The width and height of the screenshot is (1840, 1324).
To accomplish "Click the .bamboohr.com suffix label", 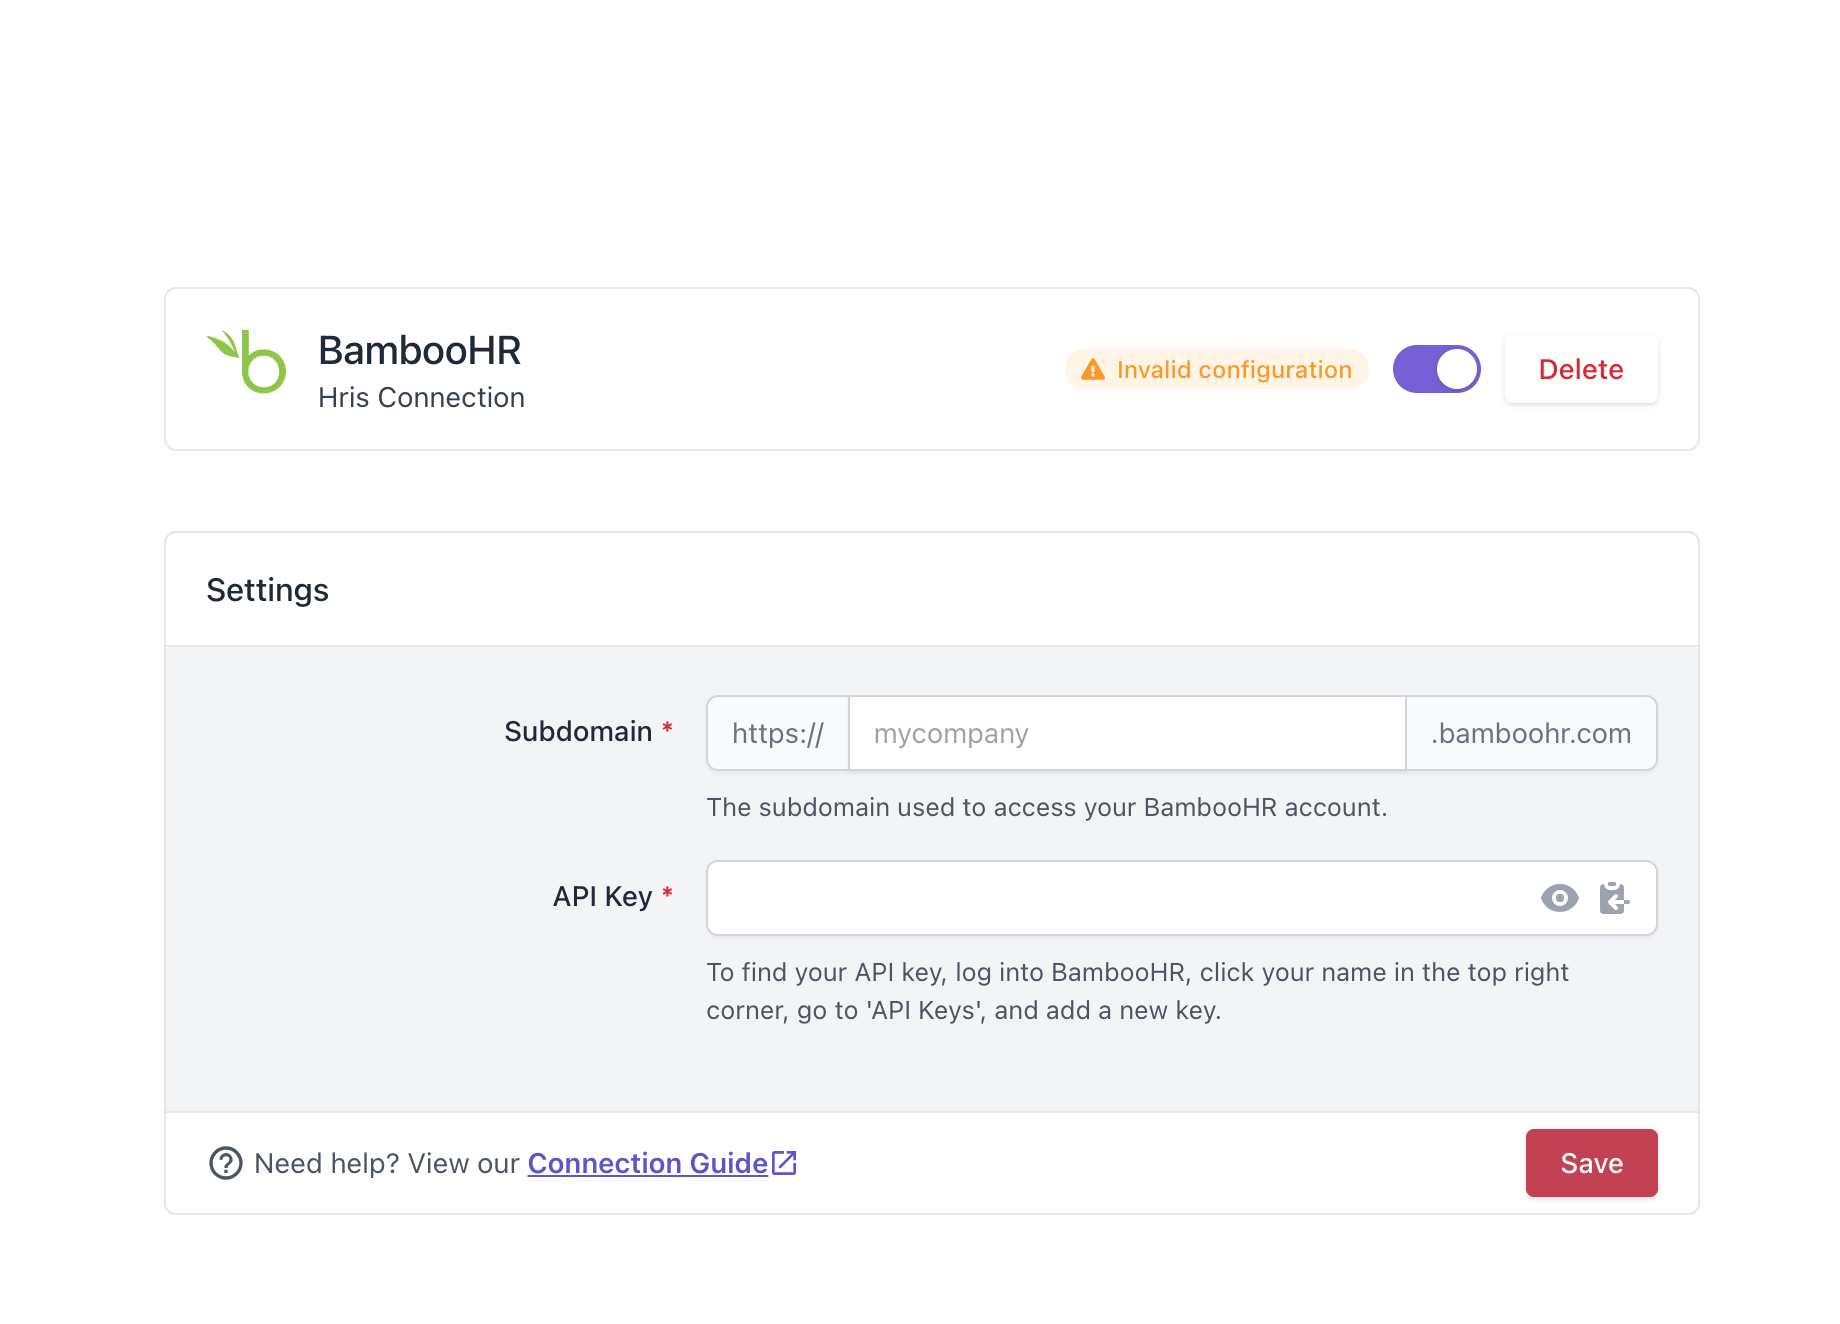I will click(1531, 733).
